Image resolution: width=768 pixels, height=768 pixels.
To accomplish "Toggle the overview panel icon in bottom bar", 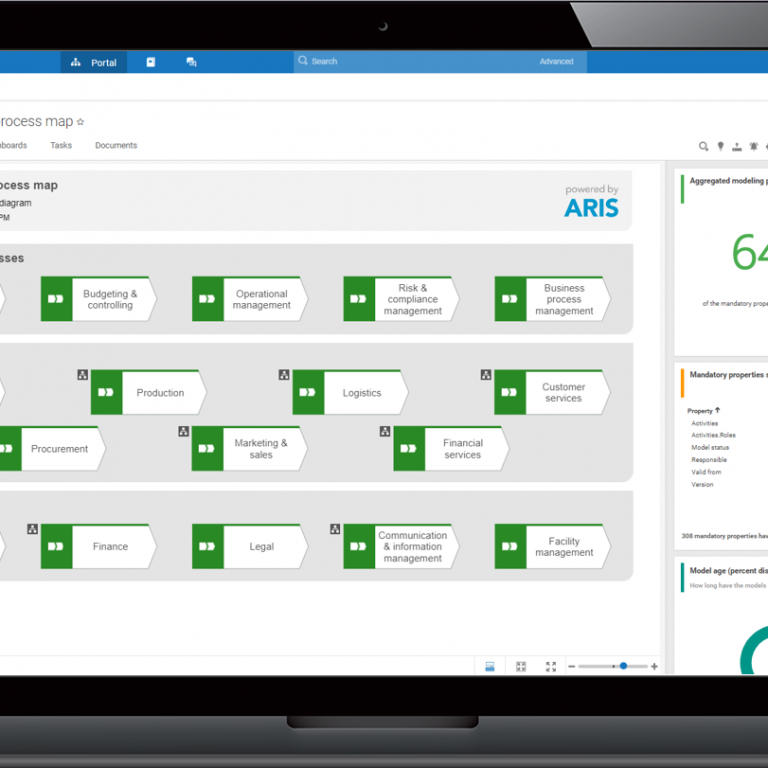I will [490, 666].
